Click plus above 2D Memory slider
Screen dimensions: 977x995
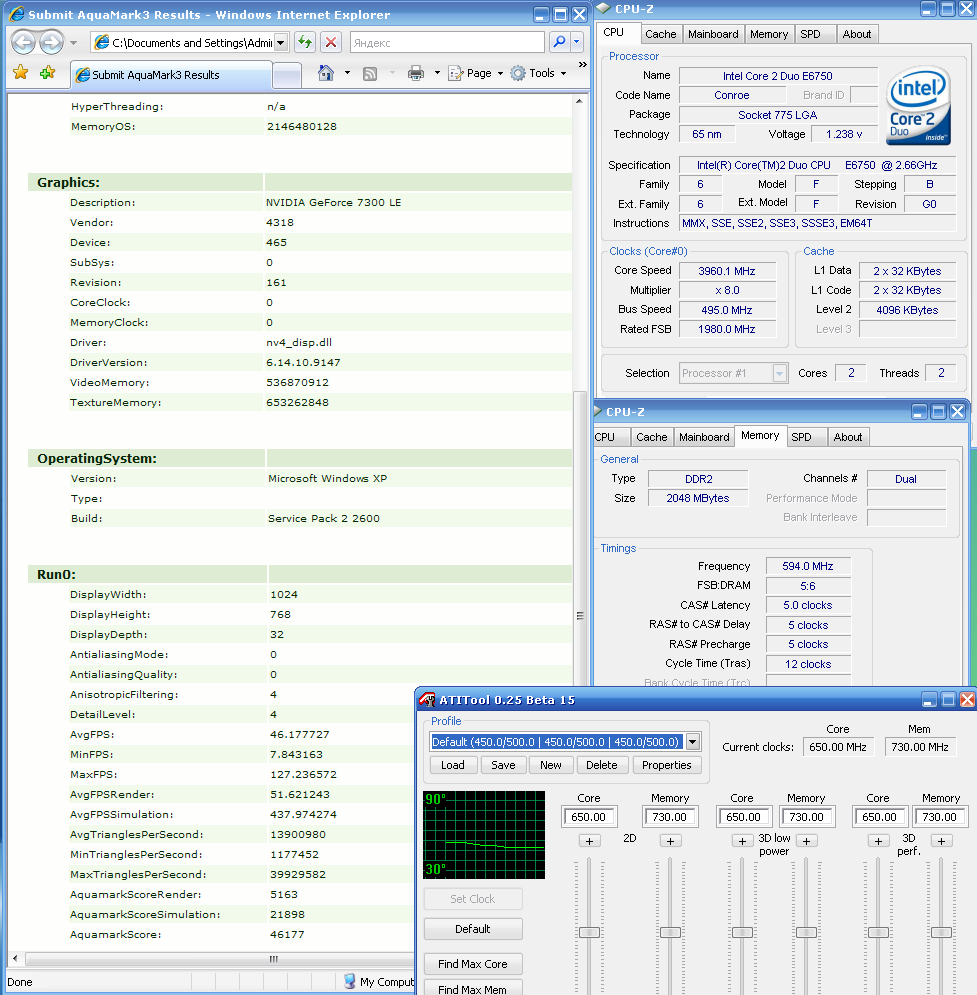point(671,841)
